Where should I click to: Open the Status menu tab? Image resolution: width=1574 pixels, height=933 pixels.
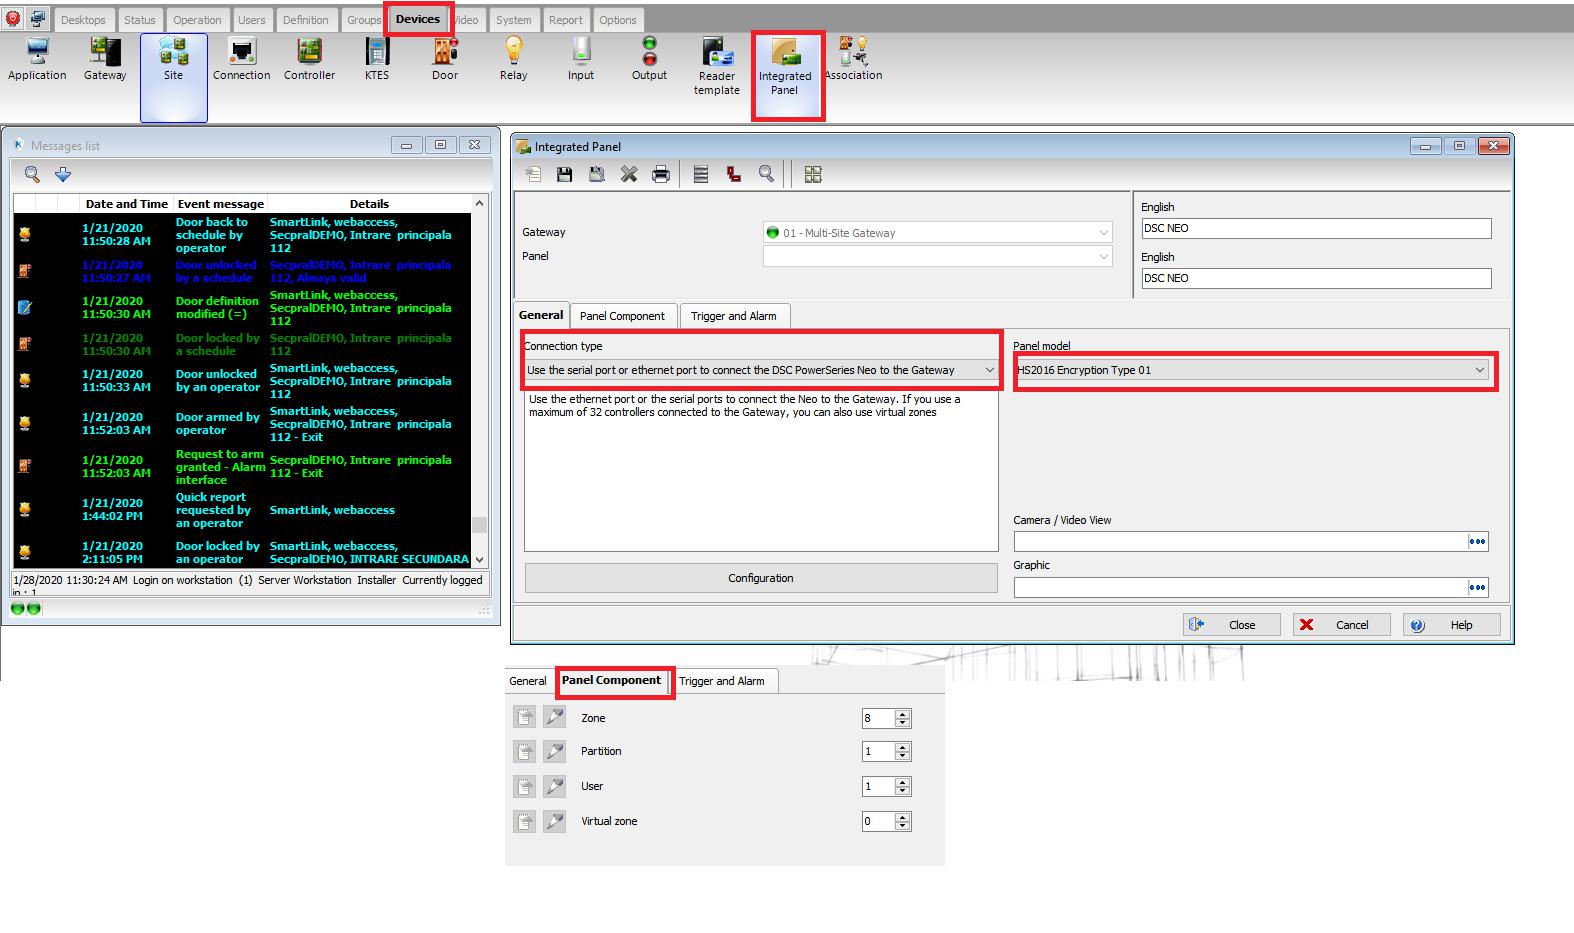tap(140, 20)
